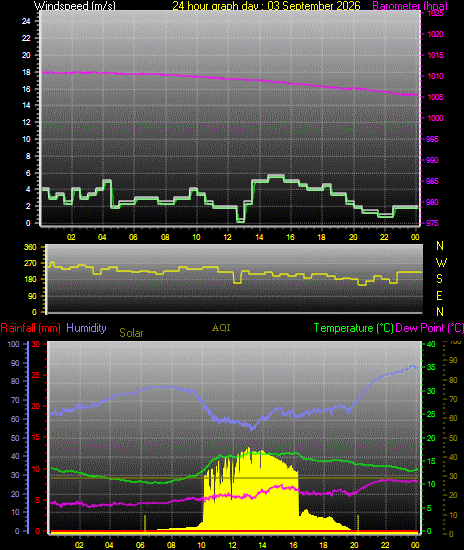
Task: Click the E compass direction label
Action: pyautogui.click(x=439, y=296)
